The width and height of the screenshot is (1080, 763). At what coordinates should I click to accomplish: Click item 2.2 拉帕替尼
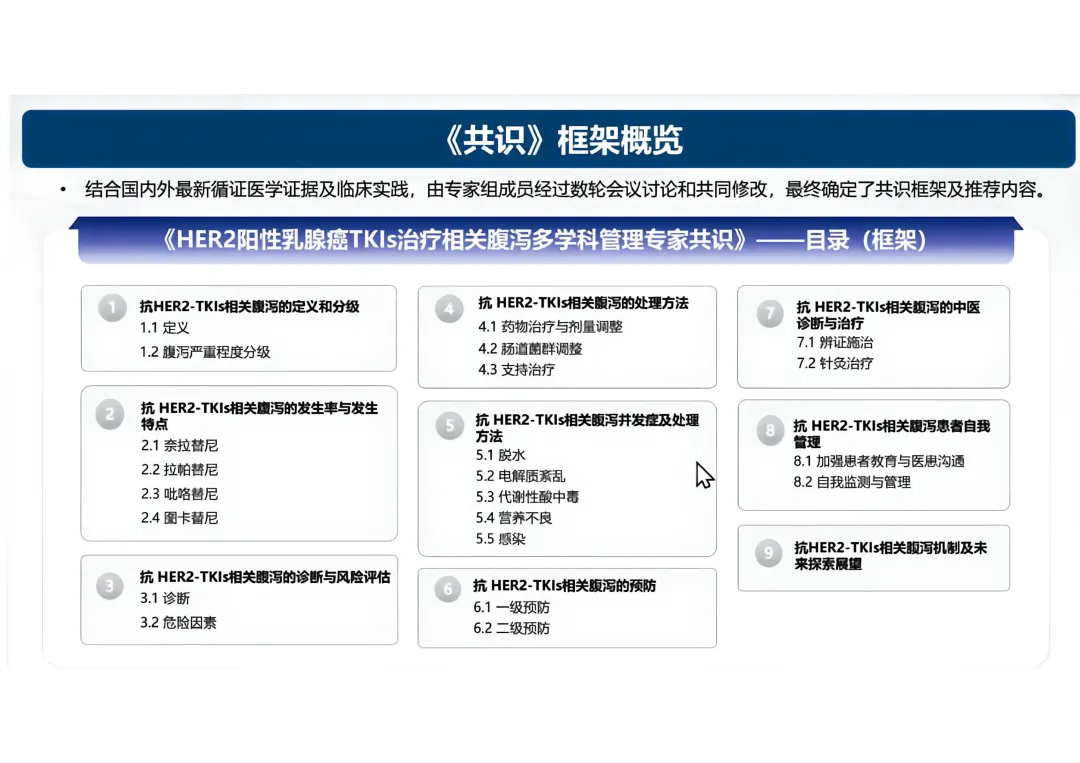(179, 470)
